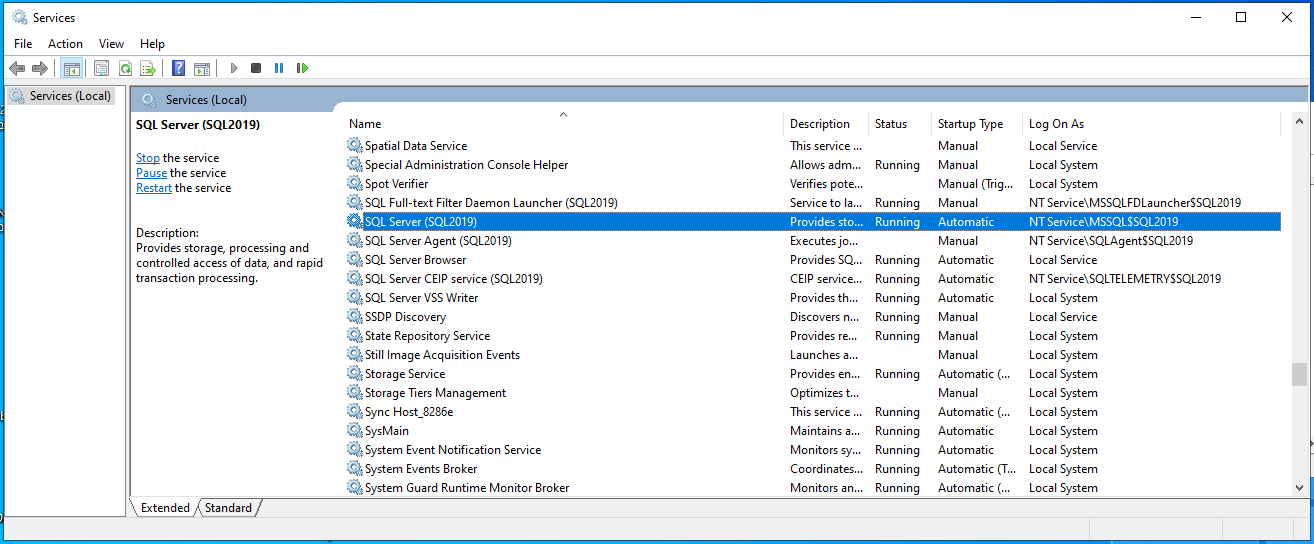Click gear icon of SQL Server CEIP service
Image resolution: width=1314 pixels, height=544 pixels.
[x=354, y=279]
